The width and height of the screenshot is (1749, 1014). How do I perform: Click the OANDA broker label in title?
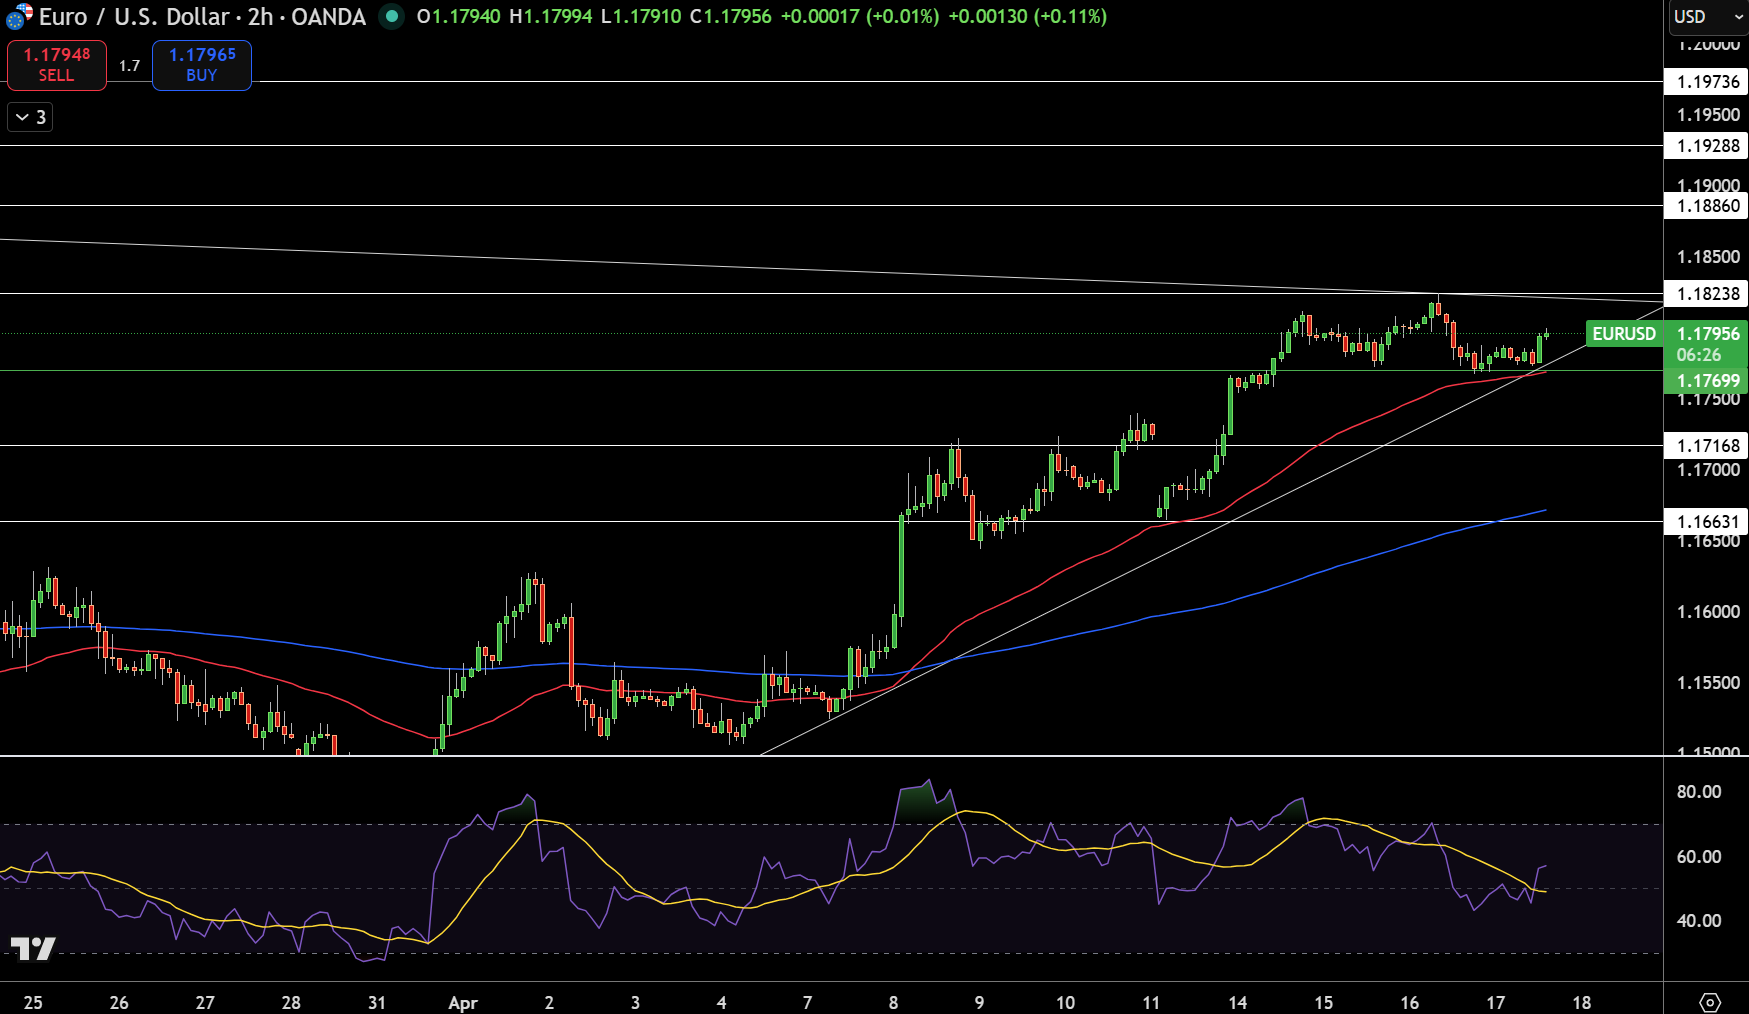(x=329, y=17)
